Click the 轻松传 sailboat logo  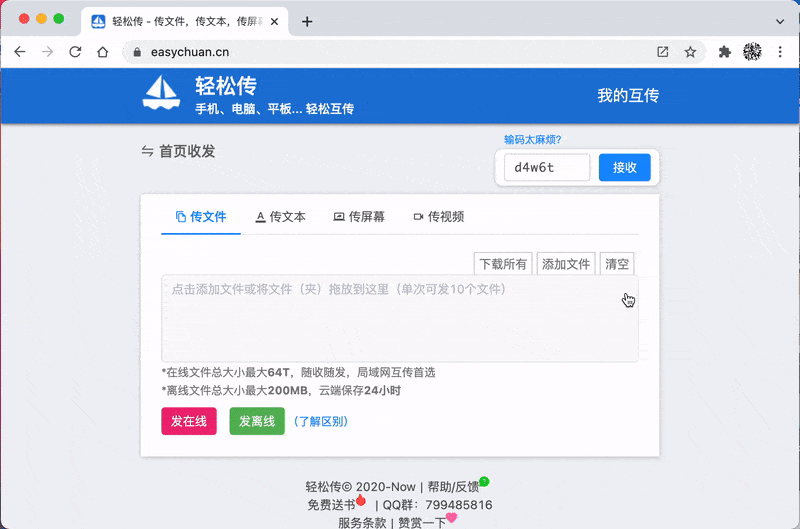point(161,94)
